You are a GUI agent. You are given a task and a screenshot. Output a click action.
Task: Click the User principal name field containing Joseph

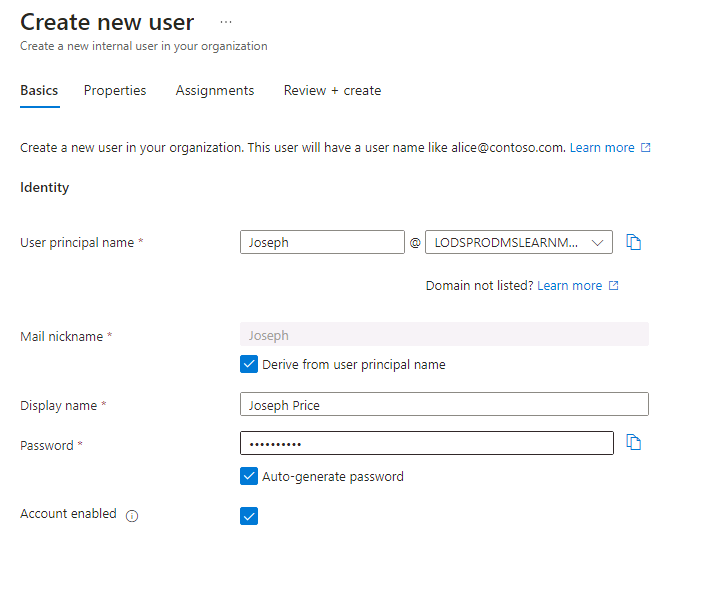pos(322,242)
